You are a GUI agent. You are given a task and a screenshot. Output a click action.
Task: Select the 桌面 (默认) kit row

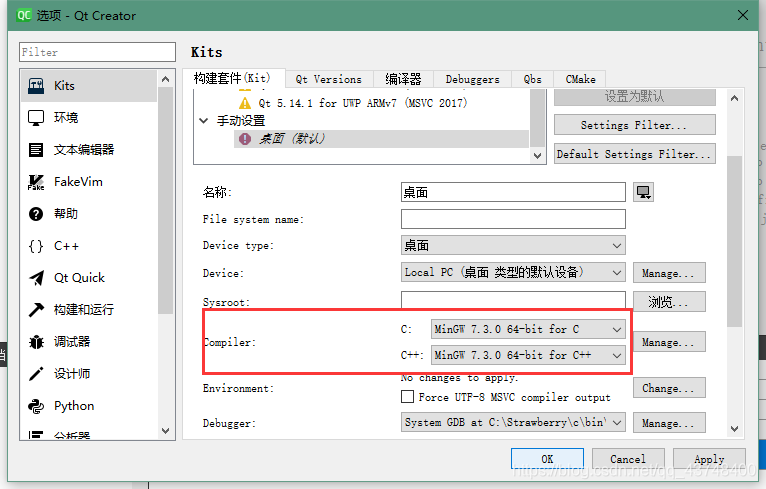(382, 139)
